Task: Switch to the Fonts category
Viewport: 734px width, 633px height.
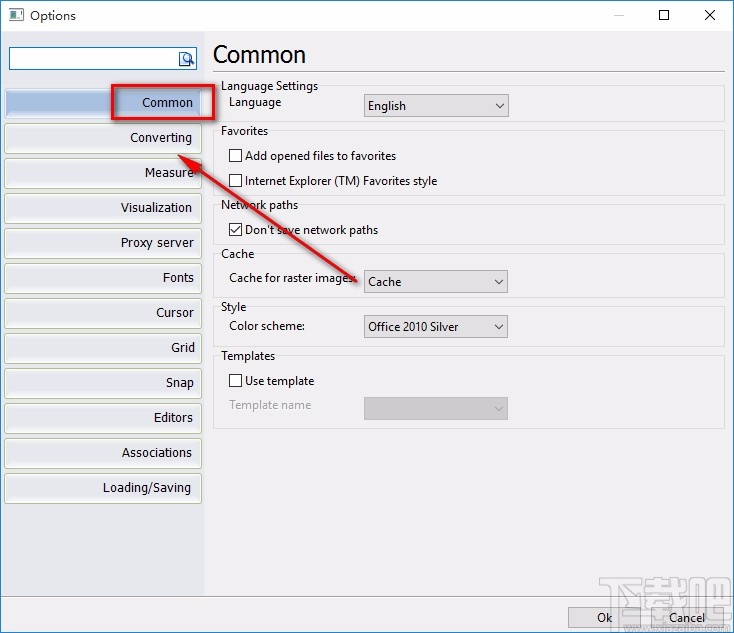Action: [103, 278]
